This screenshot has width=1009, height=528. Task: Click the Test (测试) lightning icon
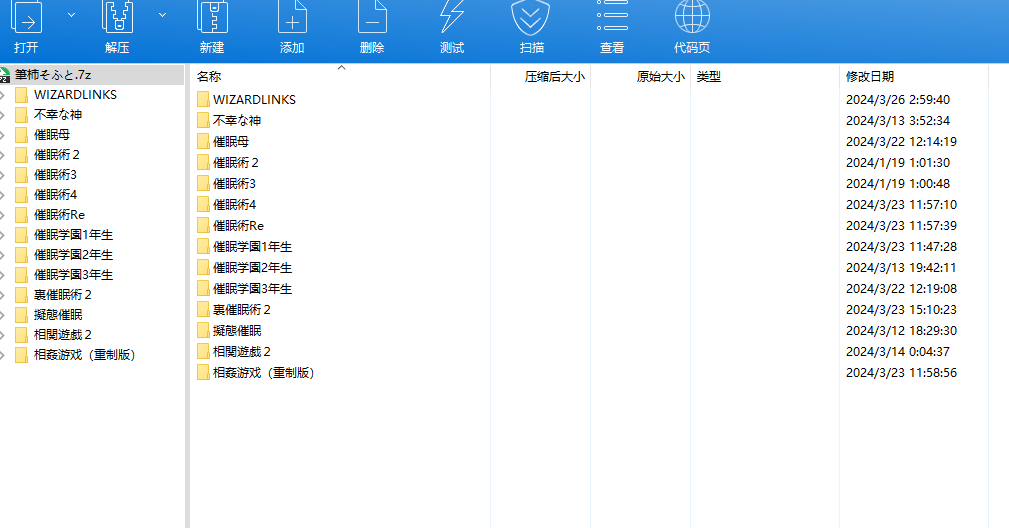452,18
